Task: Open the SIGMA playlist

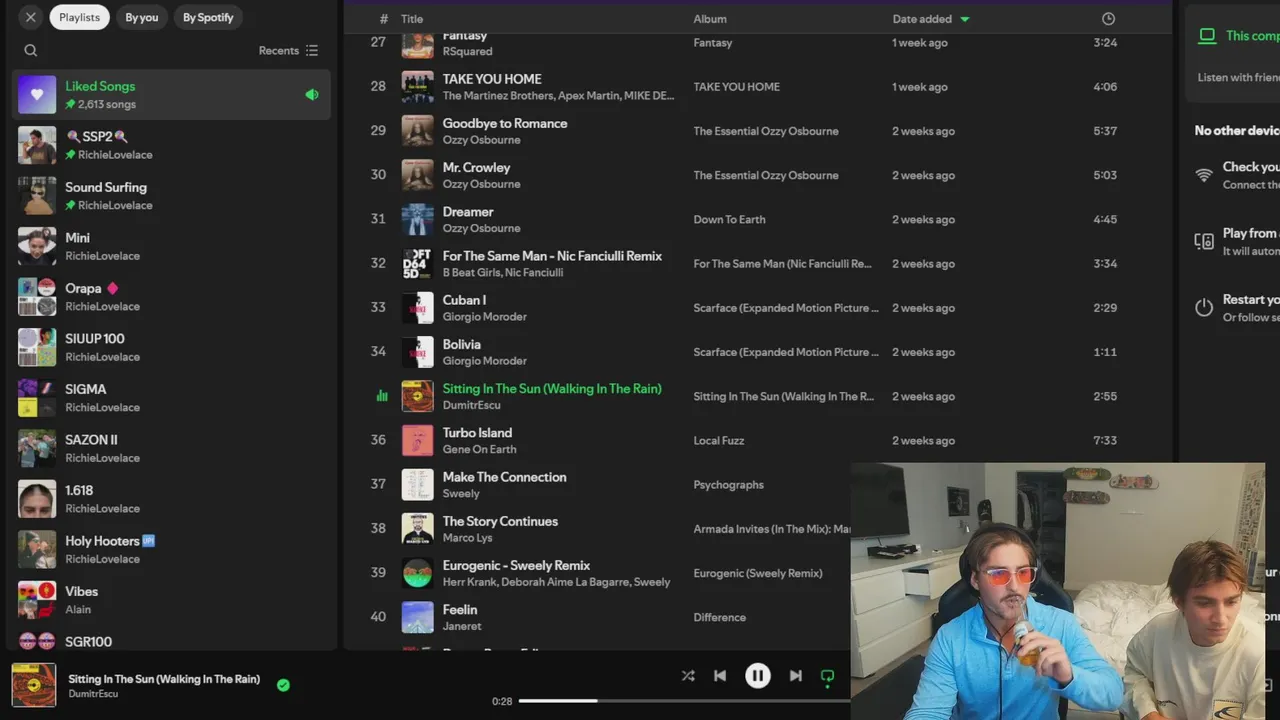Action: [171, 398]
